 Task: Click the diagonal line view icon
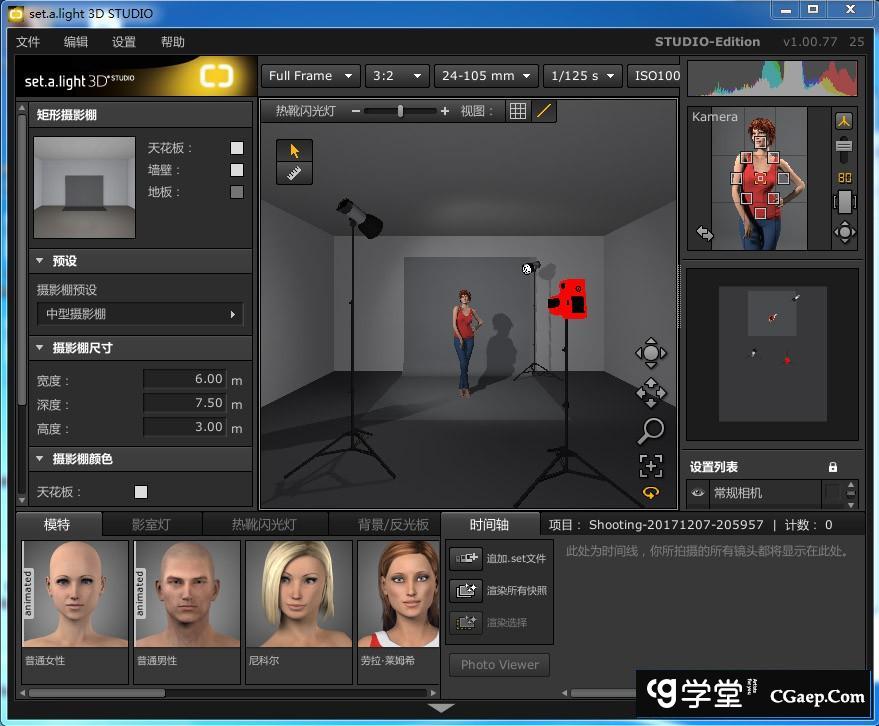pyautogui.click(x=544, y=111)
